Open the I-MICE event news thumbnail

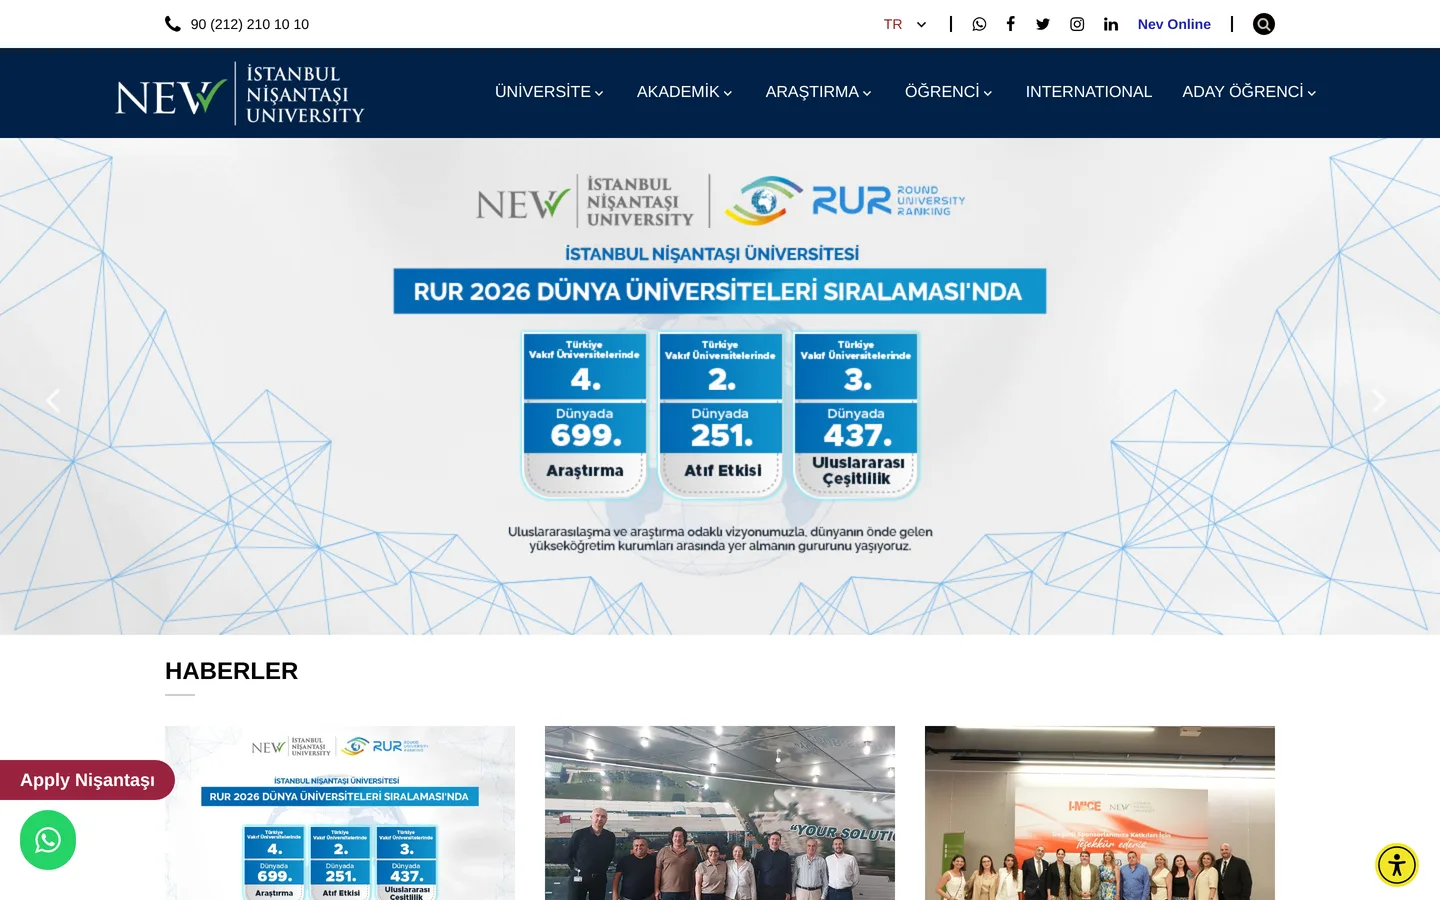coord(1100,813)
